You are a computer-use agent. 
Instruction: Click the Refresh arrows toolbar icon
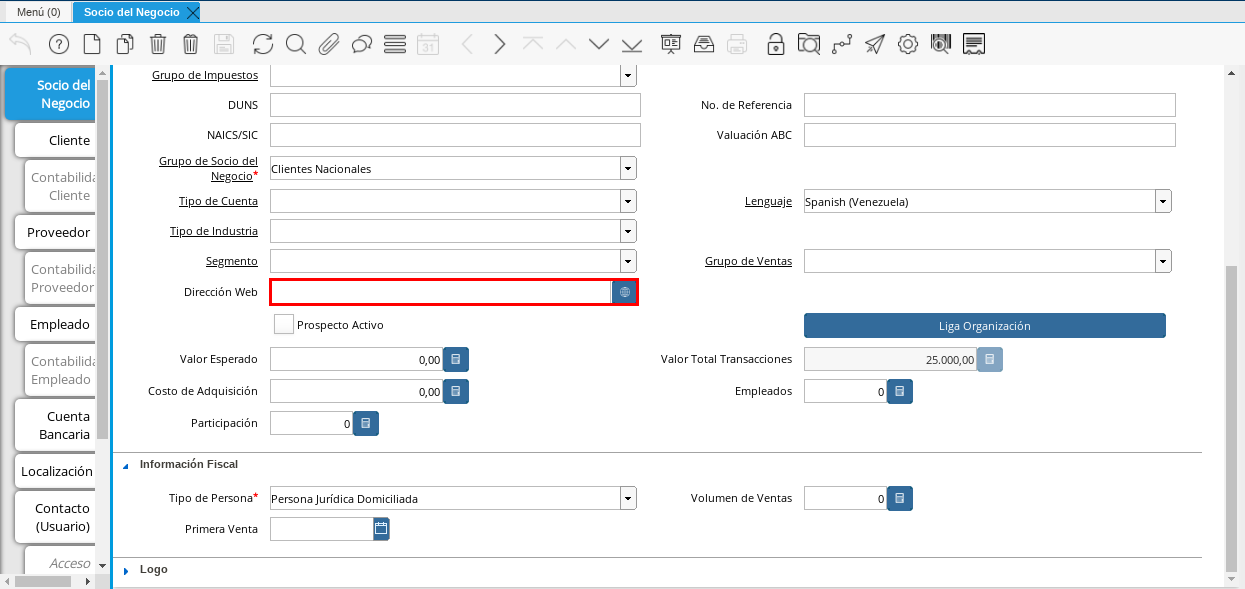tap(262, 44)
